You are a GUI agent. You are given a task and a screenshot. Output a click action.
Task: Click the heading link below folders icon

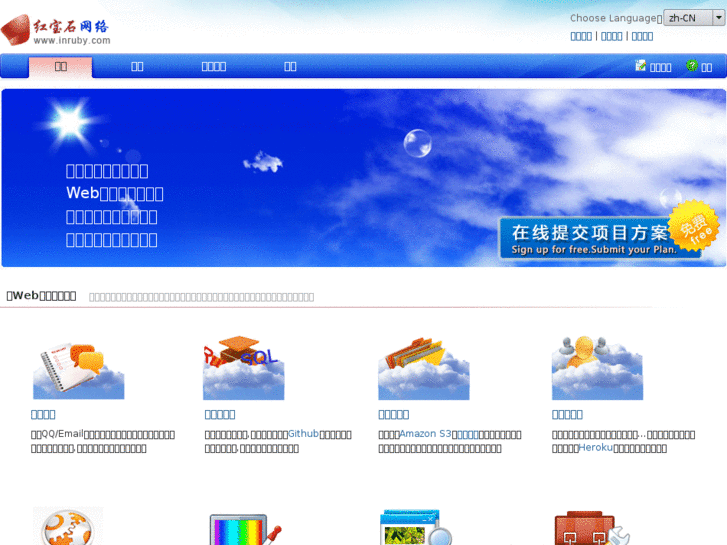(x=394, y=414)
